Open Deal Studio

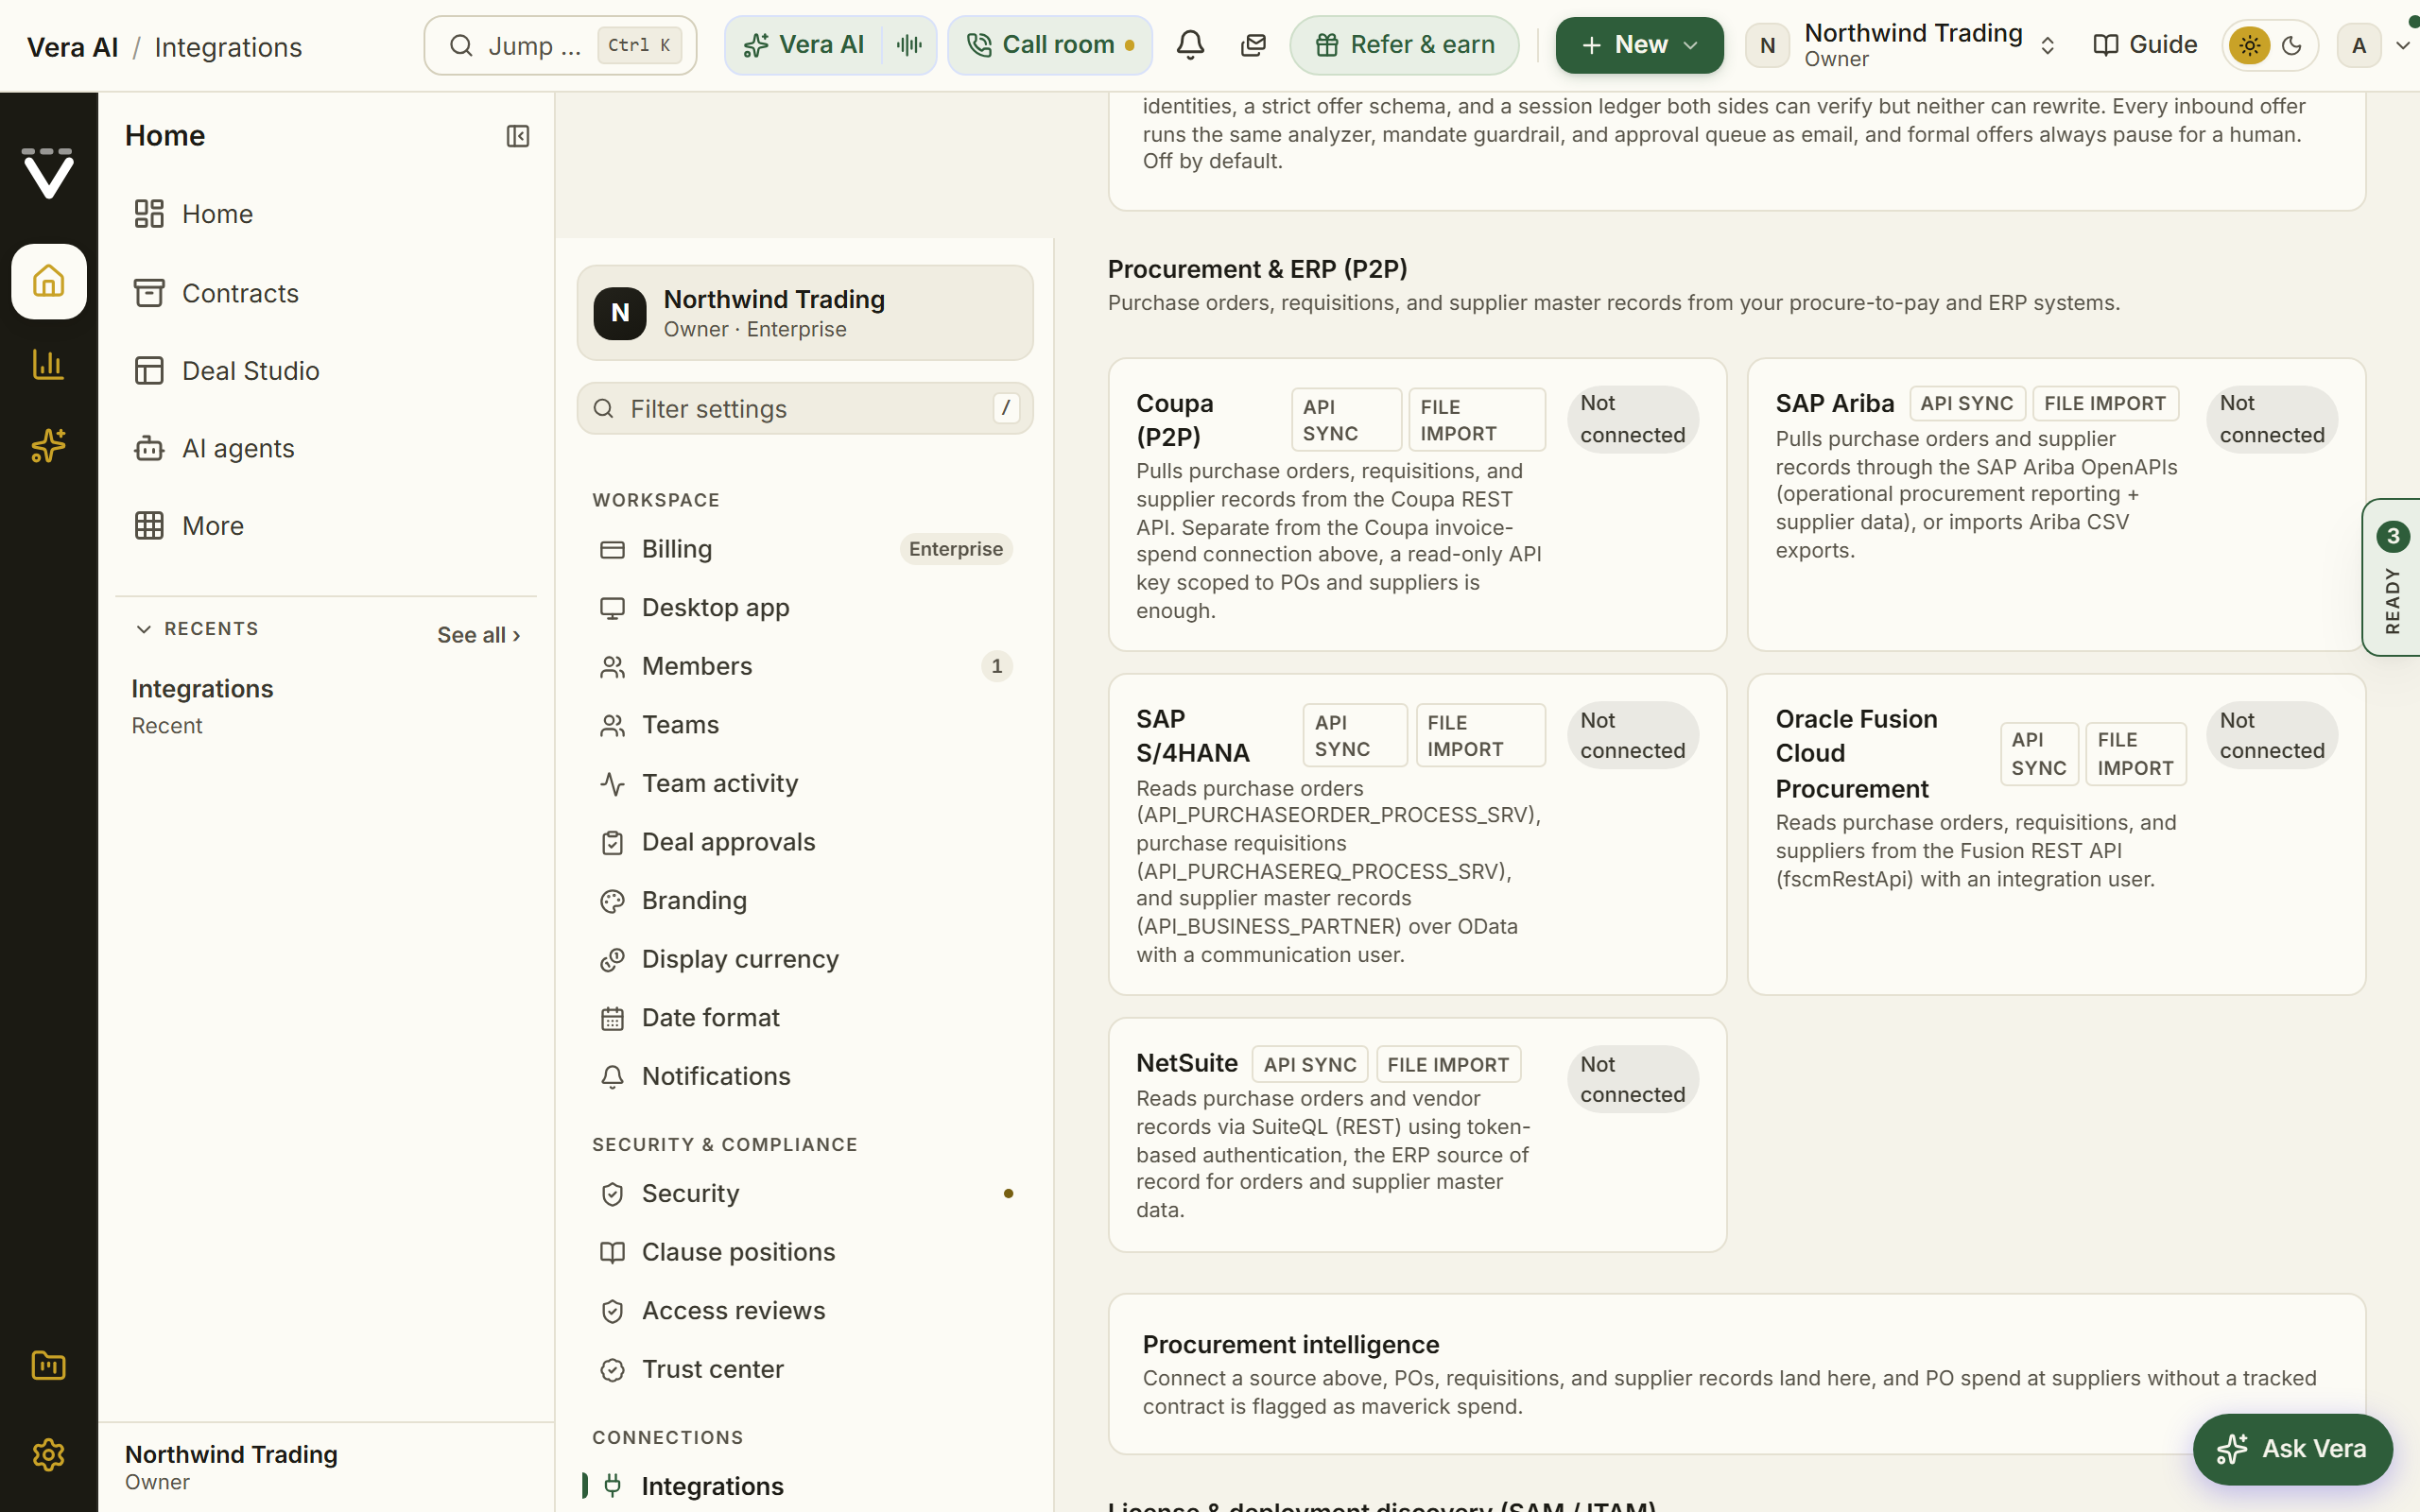pyautogui.click(x=325, y=371)
